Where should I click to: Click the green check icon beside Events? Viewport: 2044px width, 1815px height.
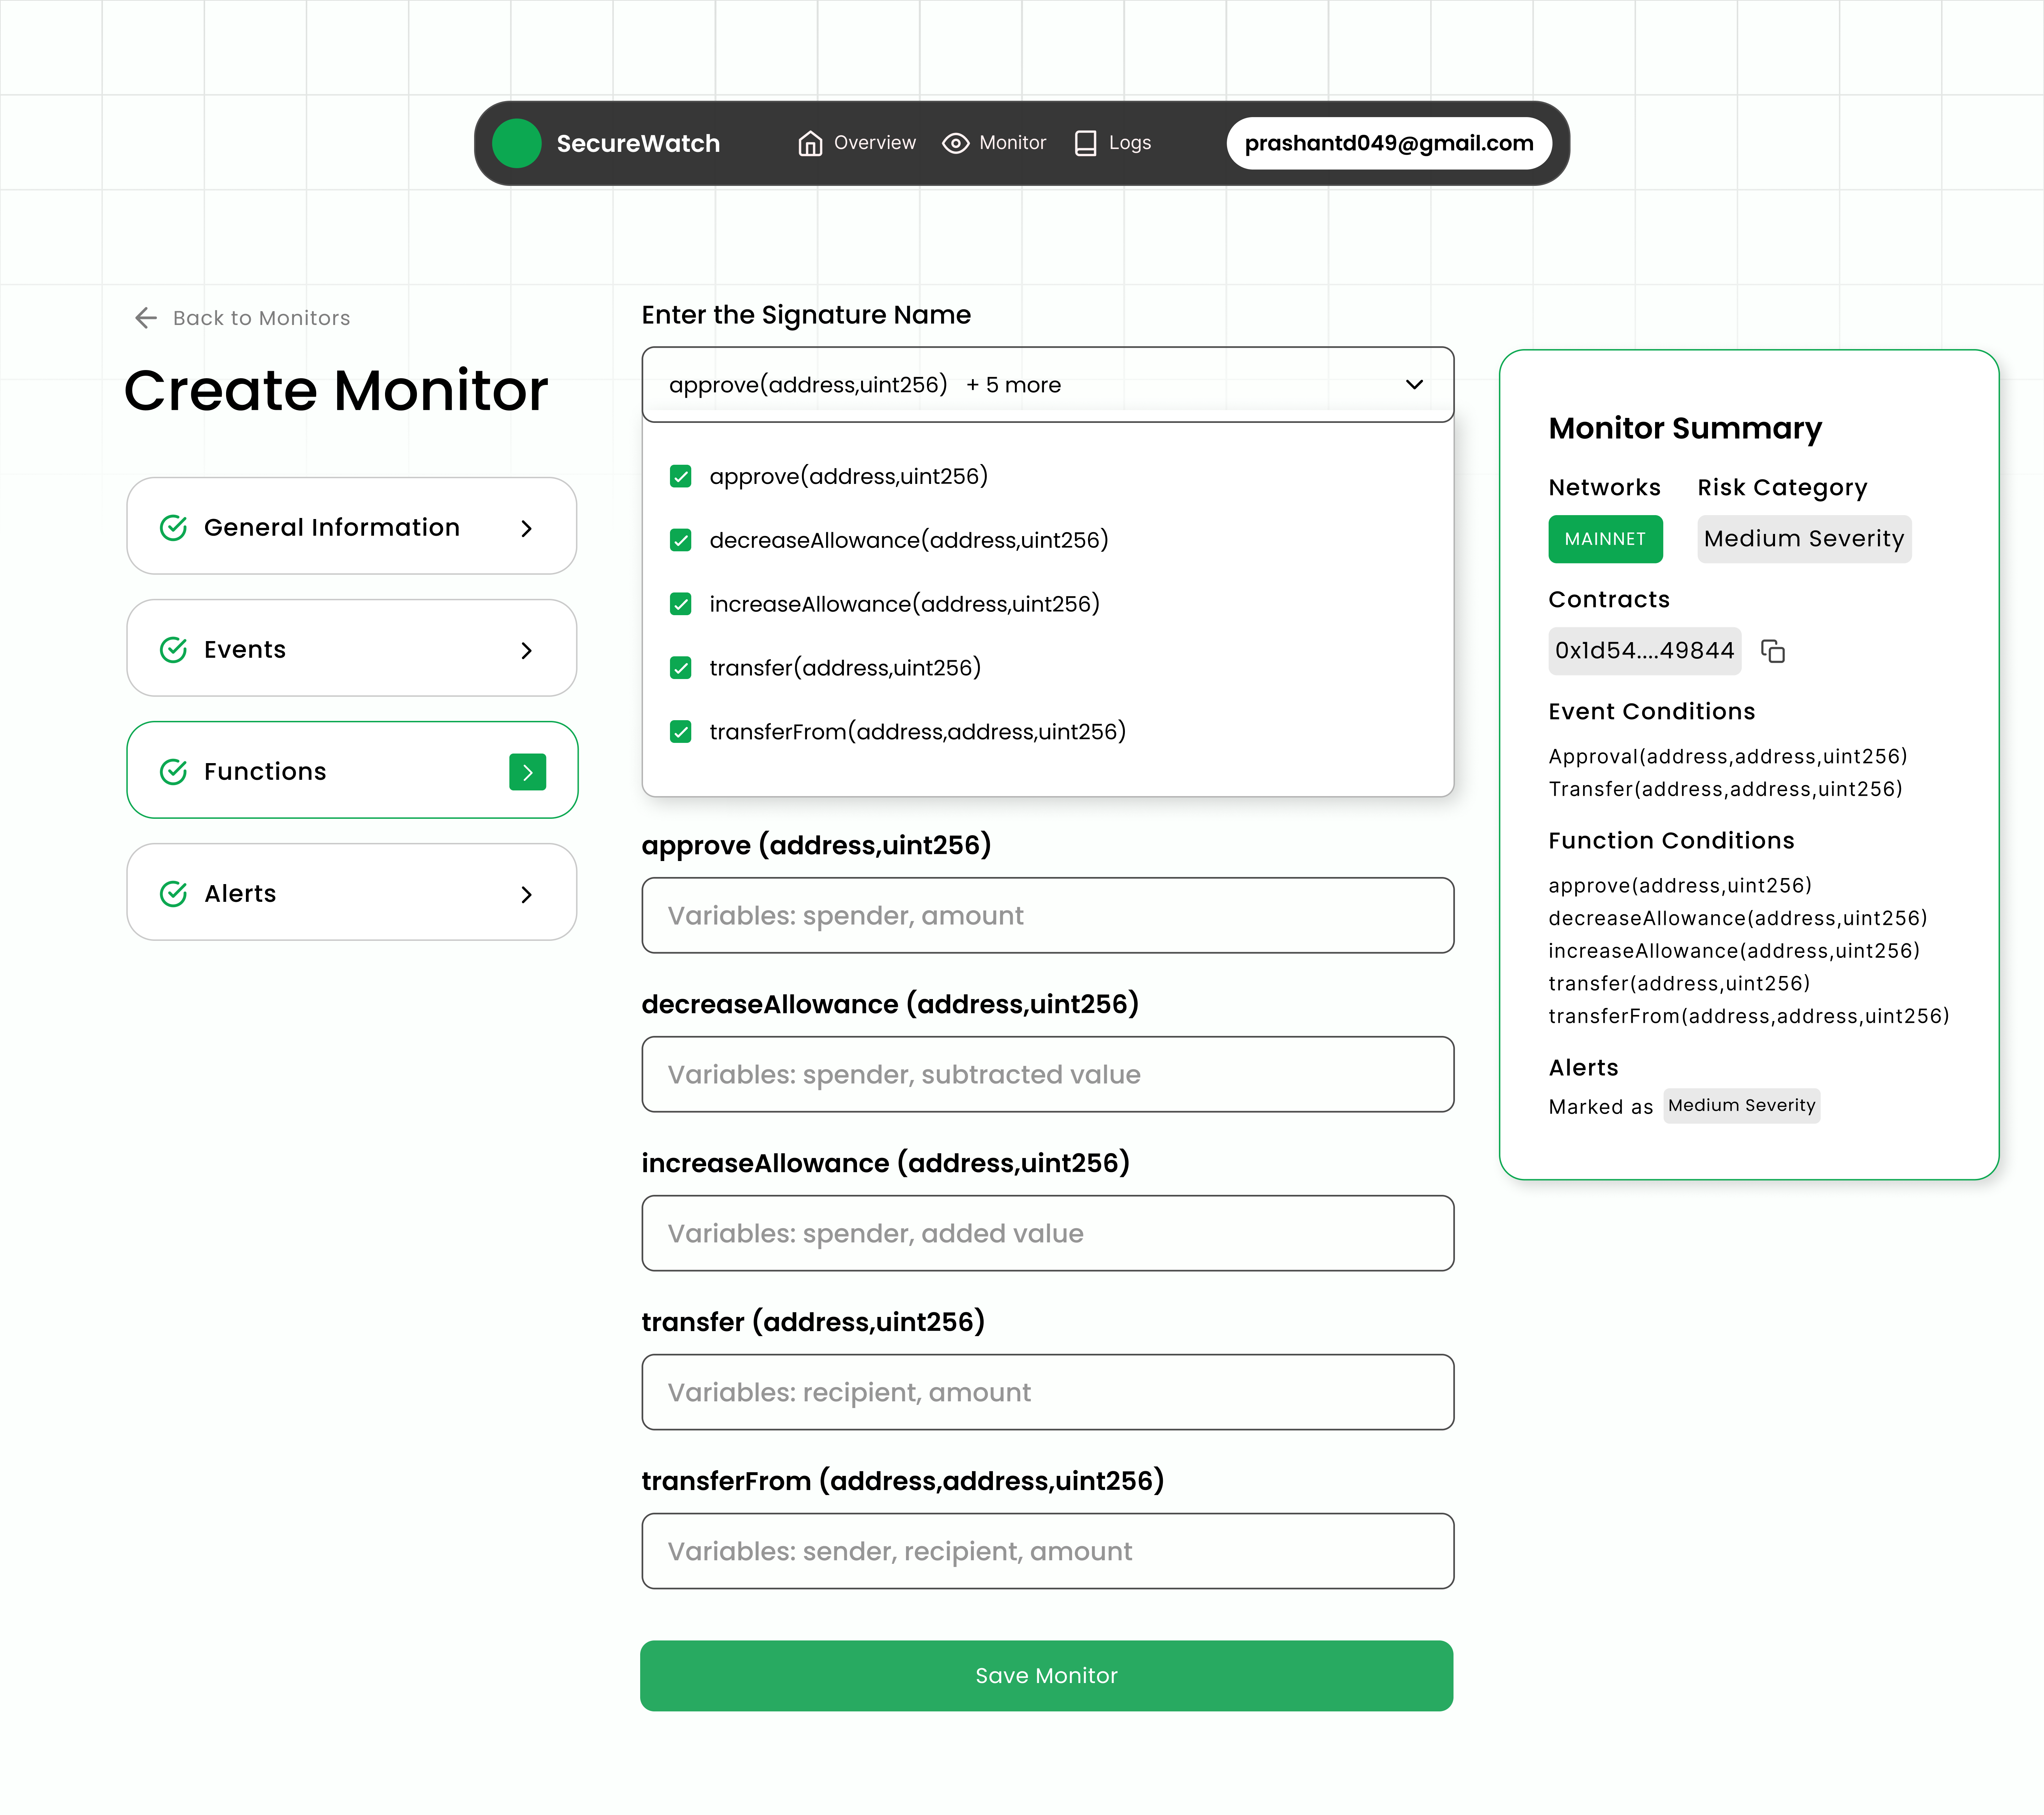tap(174, 650)
